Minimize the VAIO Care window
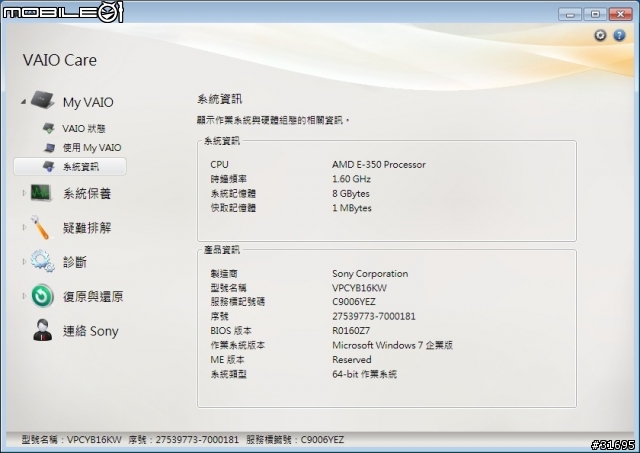The height and width of the screenshot is (453, 640). click(570, 14)
